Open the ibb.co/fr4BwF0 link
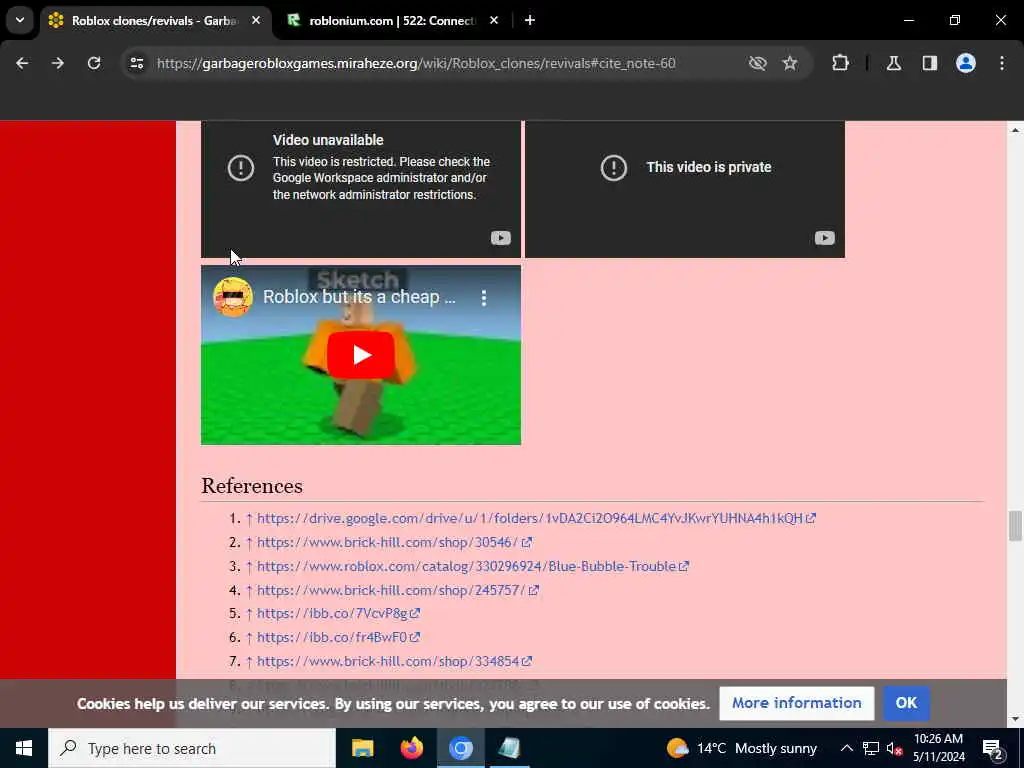Viewport: 1024px width, 768px height. coord(338,637)
